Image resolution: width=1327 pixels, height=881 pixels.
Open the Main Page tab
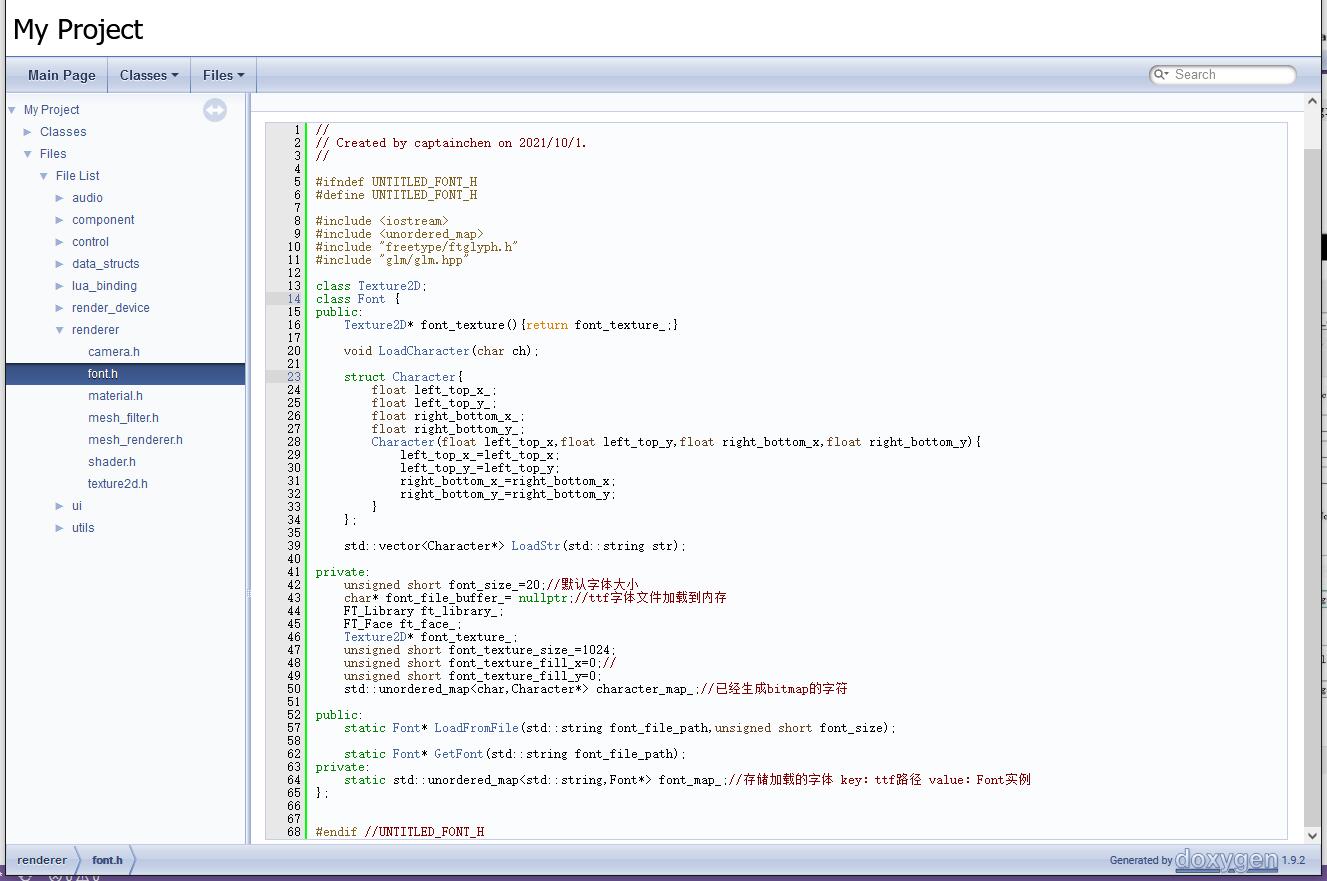pos(62,75)
